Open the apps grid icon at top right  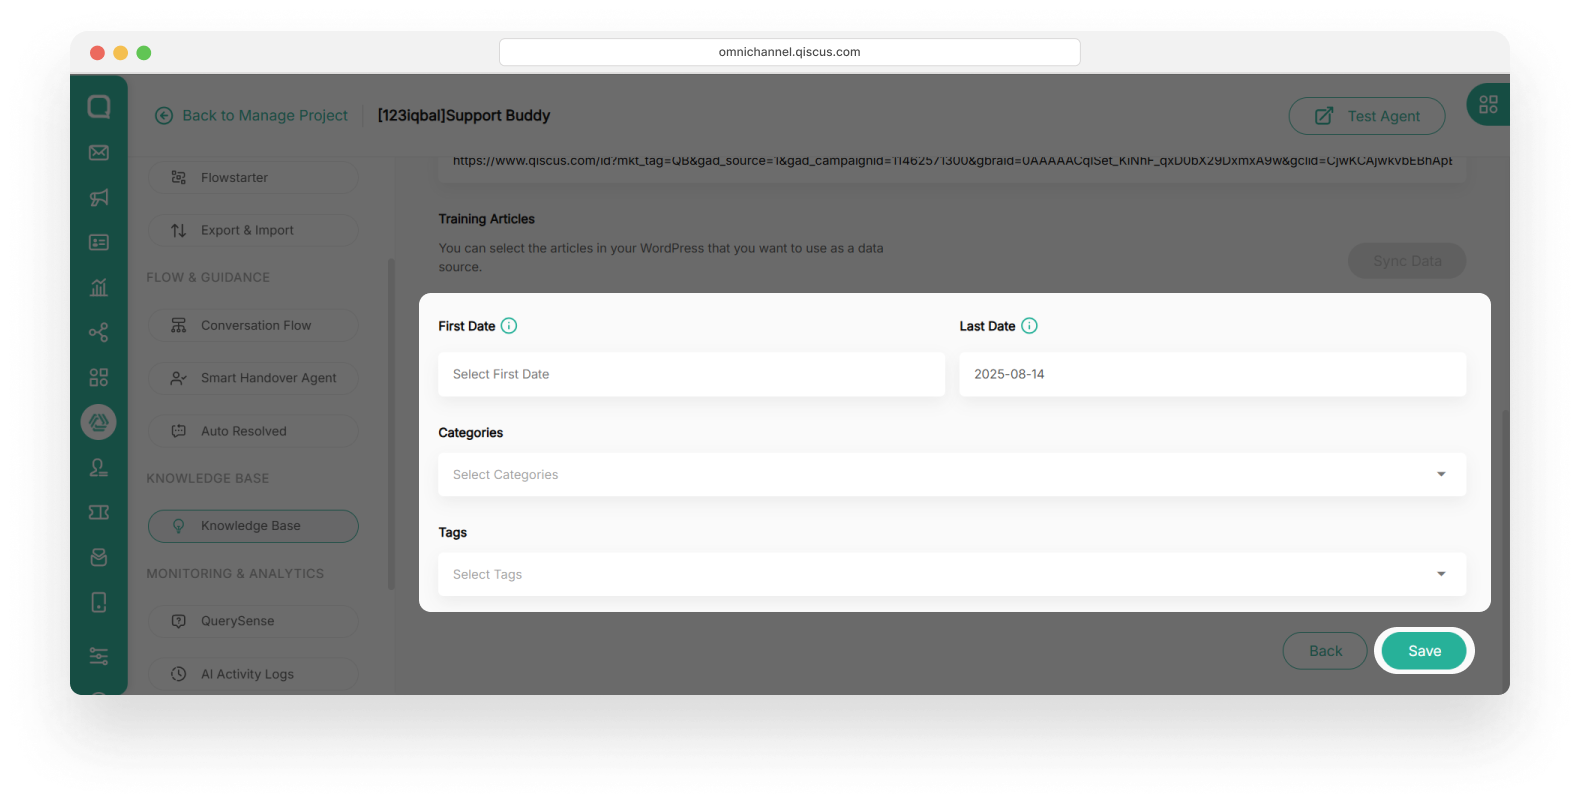1488,104
